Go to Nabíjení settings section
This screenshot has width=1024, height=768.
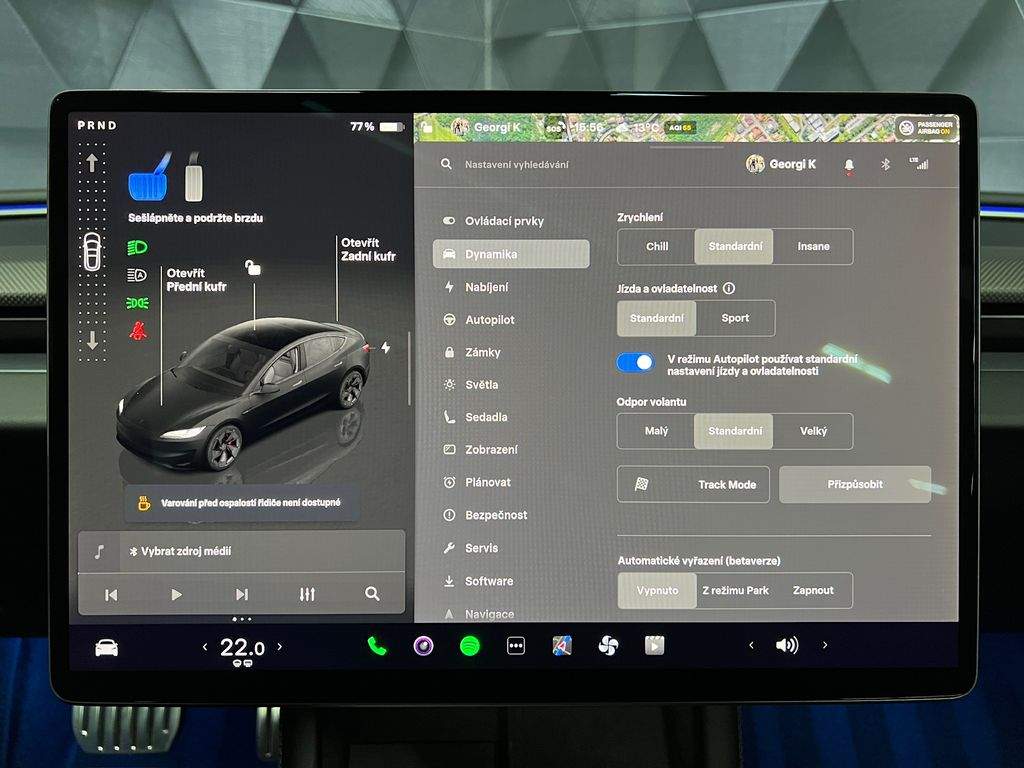pos(486,287)
